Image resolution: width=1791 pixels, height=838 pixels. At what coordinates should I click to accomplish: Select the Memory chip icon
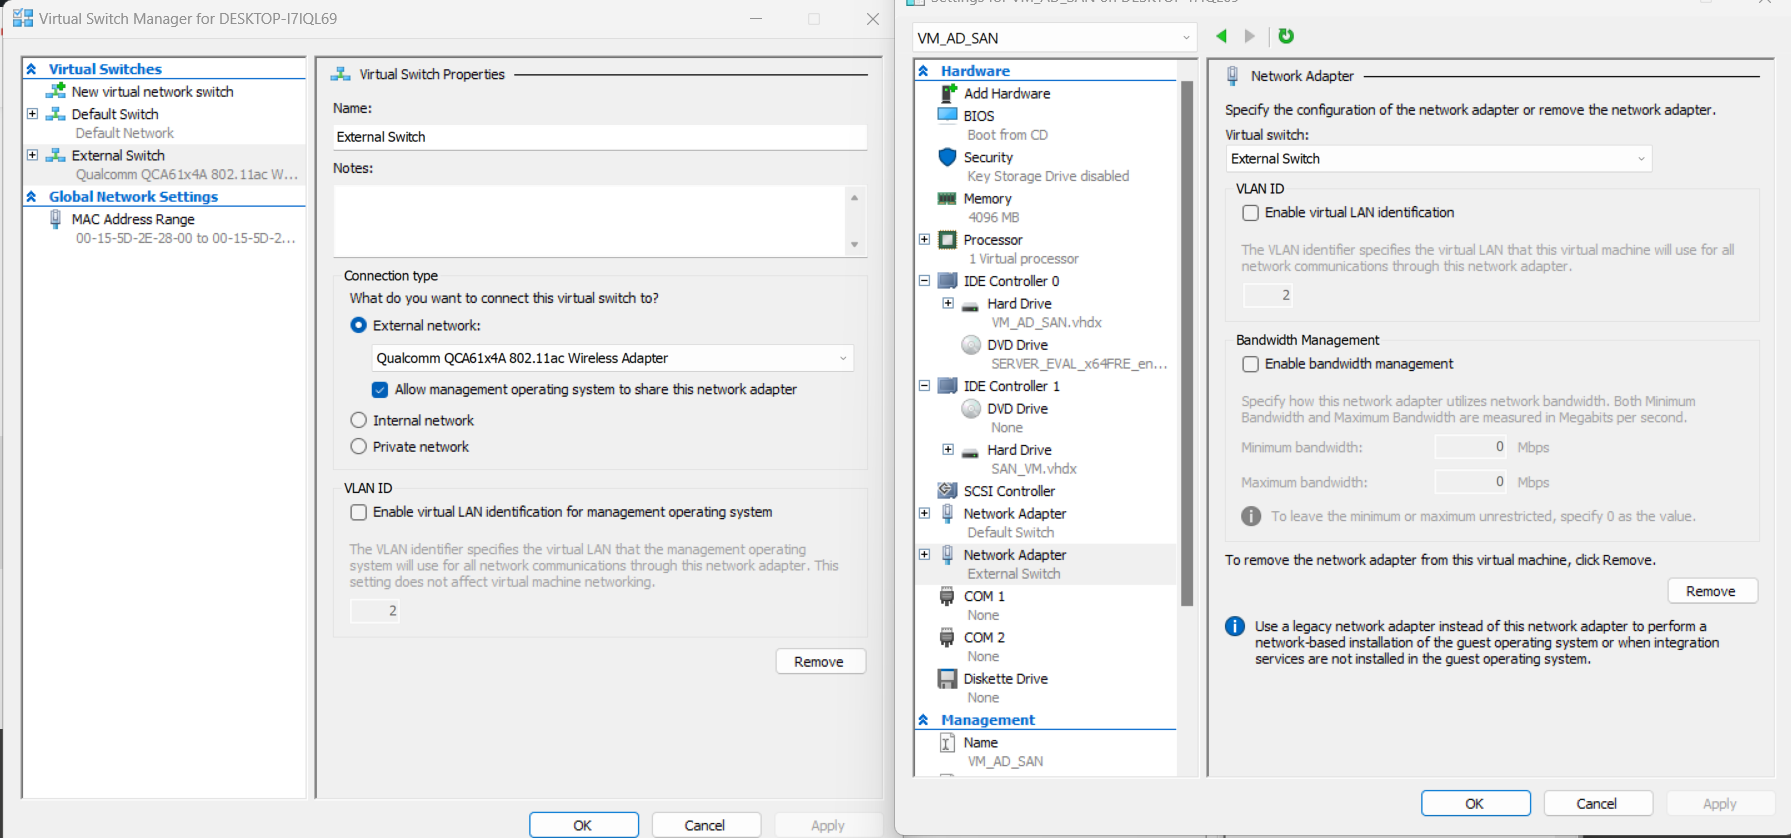[947, 198]
